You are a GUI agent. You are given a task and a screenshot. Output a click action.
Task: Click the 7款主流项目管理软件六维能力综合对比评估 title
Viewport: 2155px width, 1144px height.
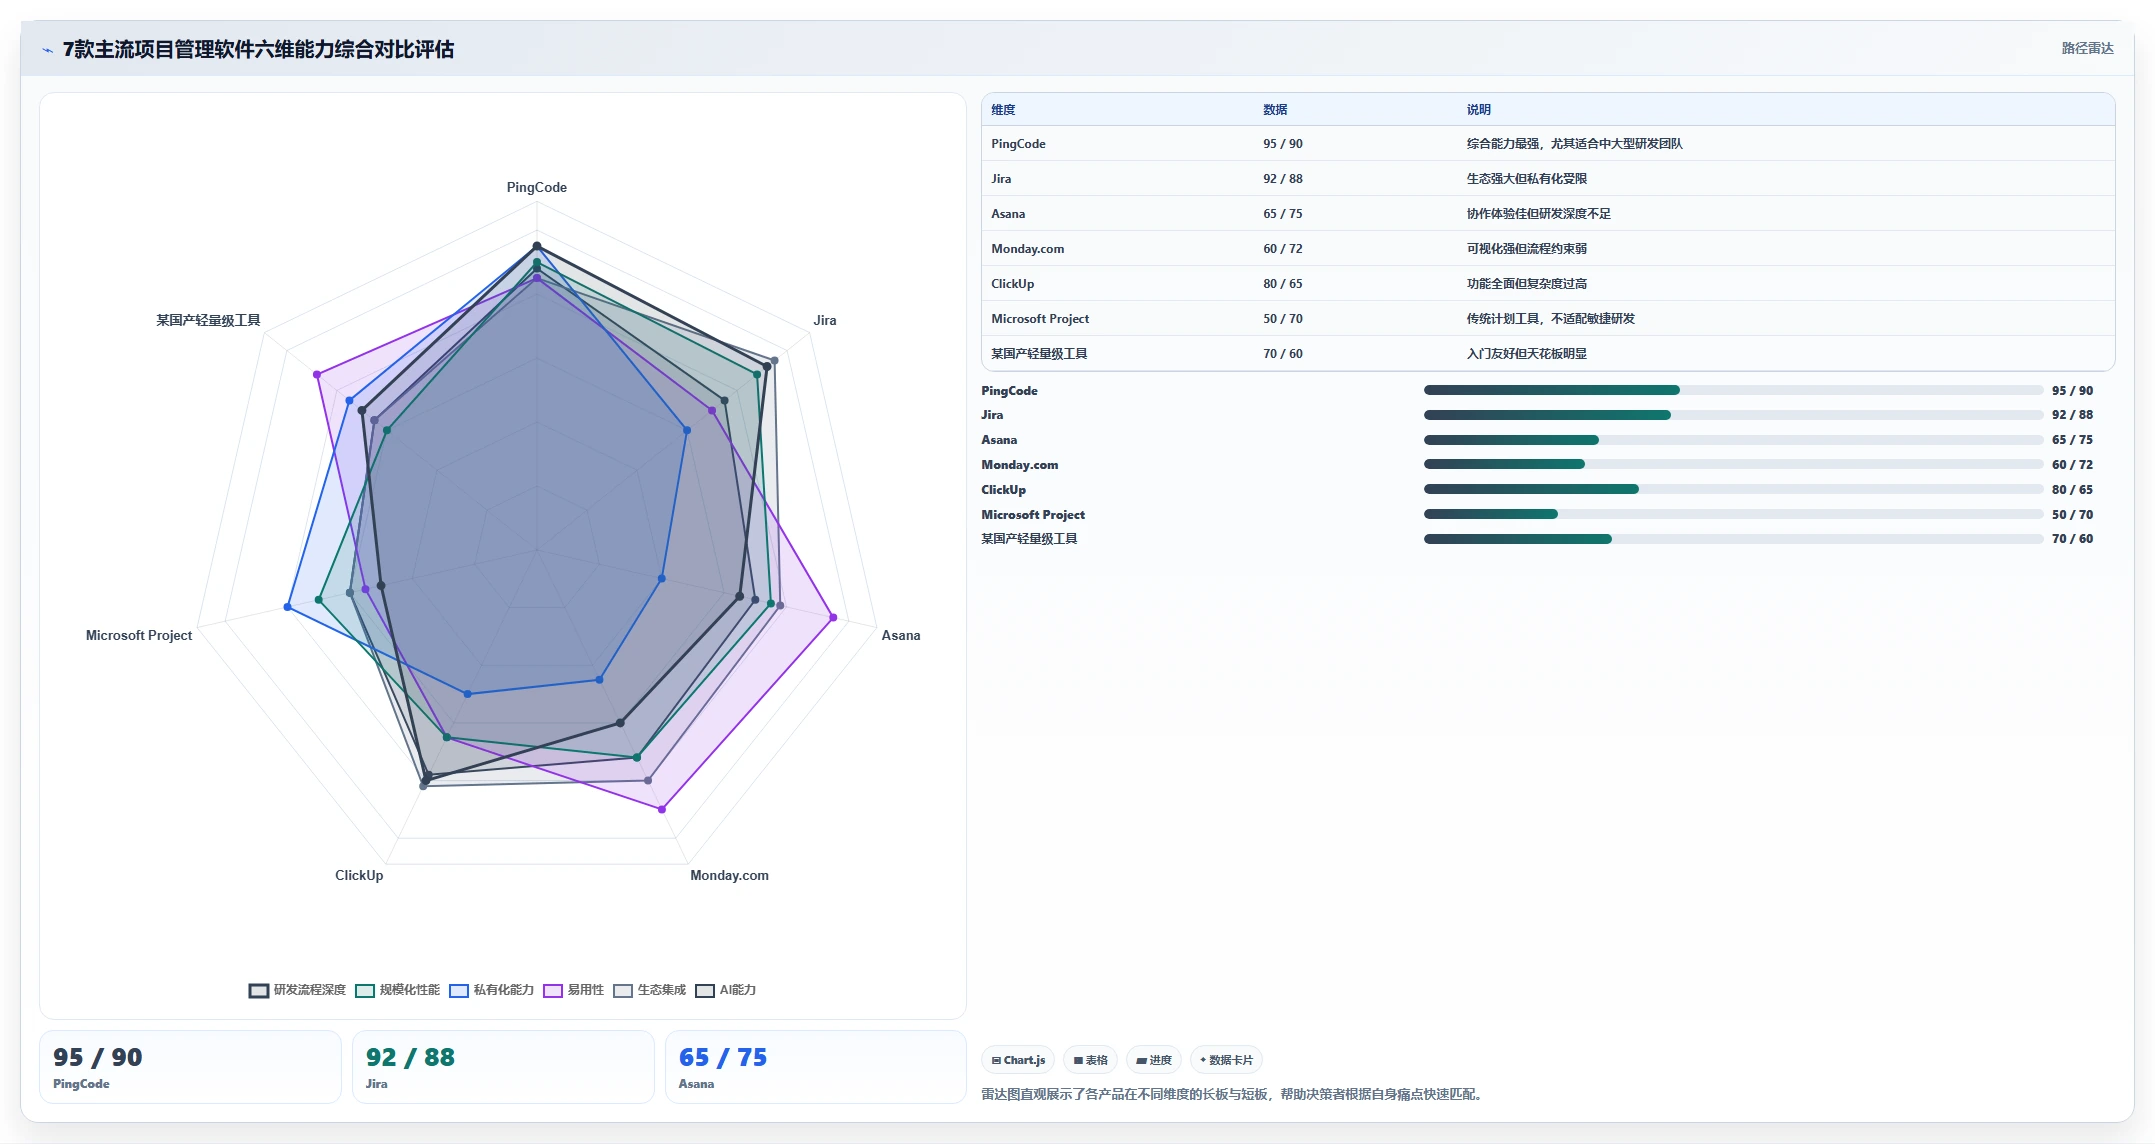258,50
